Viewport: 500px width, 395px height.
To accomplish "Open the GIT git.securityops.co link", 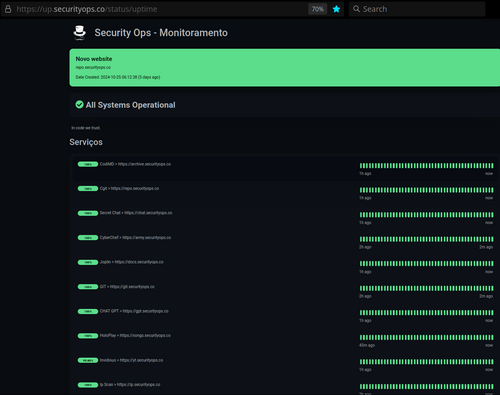I will [x=127, y=287].
